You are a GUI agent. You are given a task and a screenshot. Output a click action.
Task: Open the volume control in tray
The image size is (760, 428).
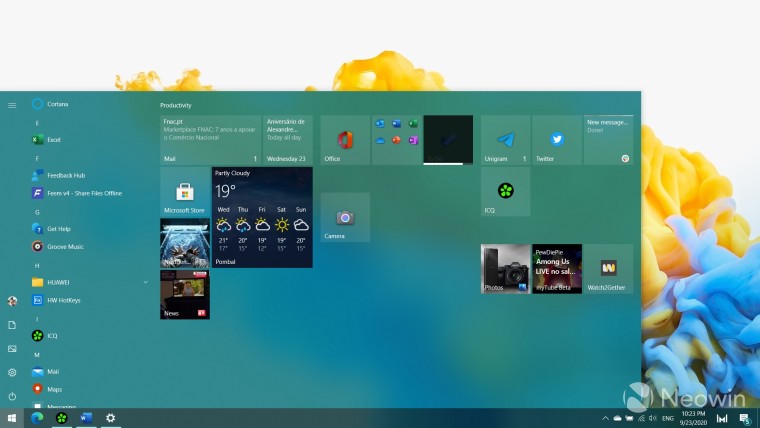tap(652, 418)
